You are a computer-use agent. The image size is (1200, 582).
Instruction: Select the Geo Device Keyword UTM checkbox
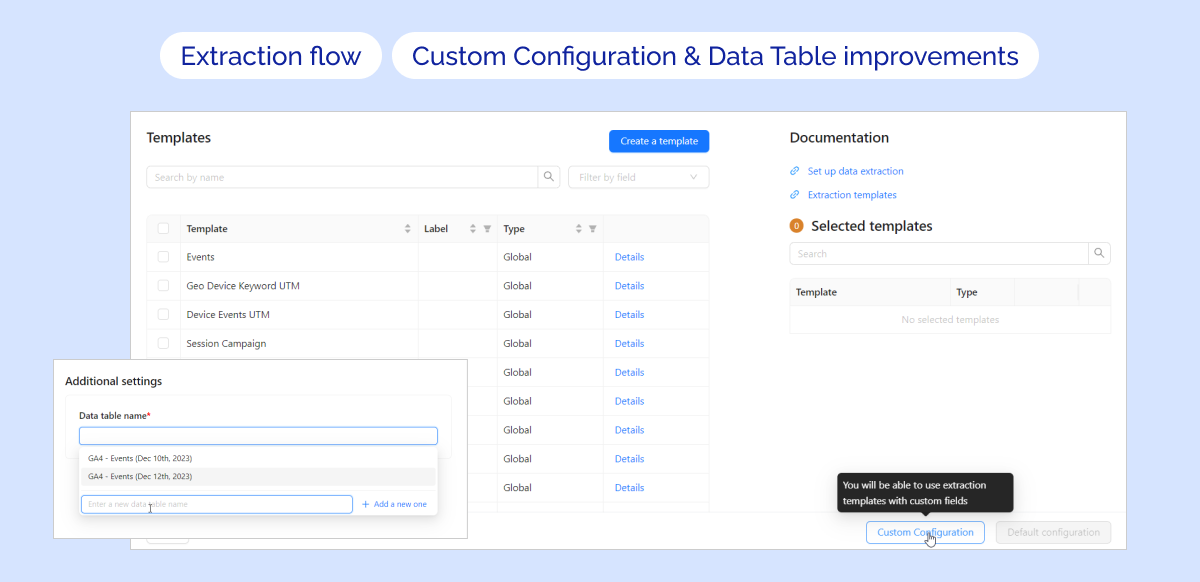point(163,286)
